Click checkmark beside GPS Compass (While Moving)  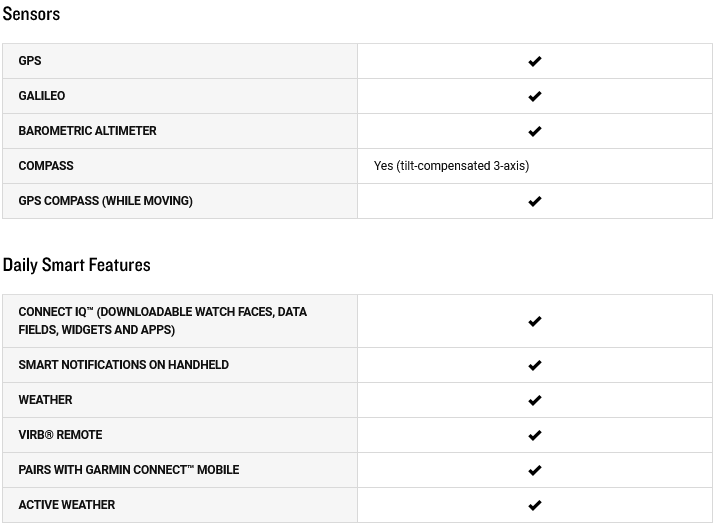[x=535, y=201]
